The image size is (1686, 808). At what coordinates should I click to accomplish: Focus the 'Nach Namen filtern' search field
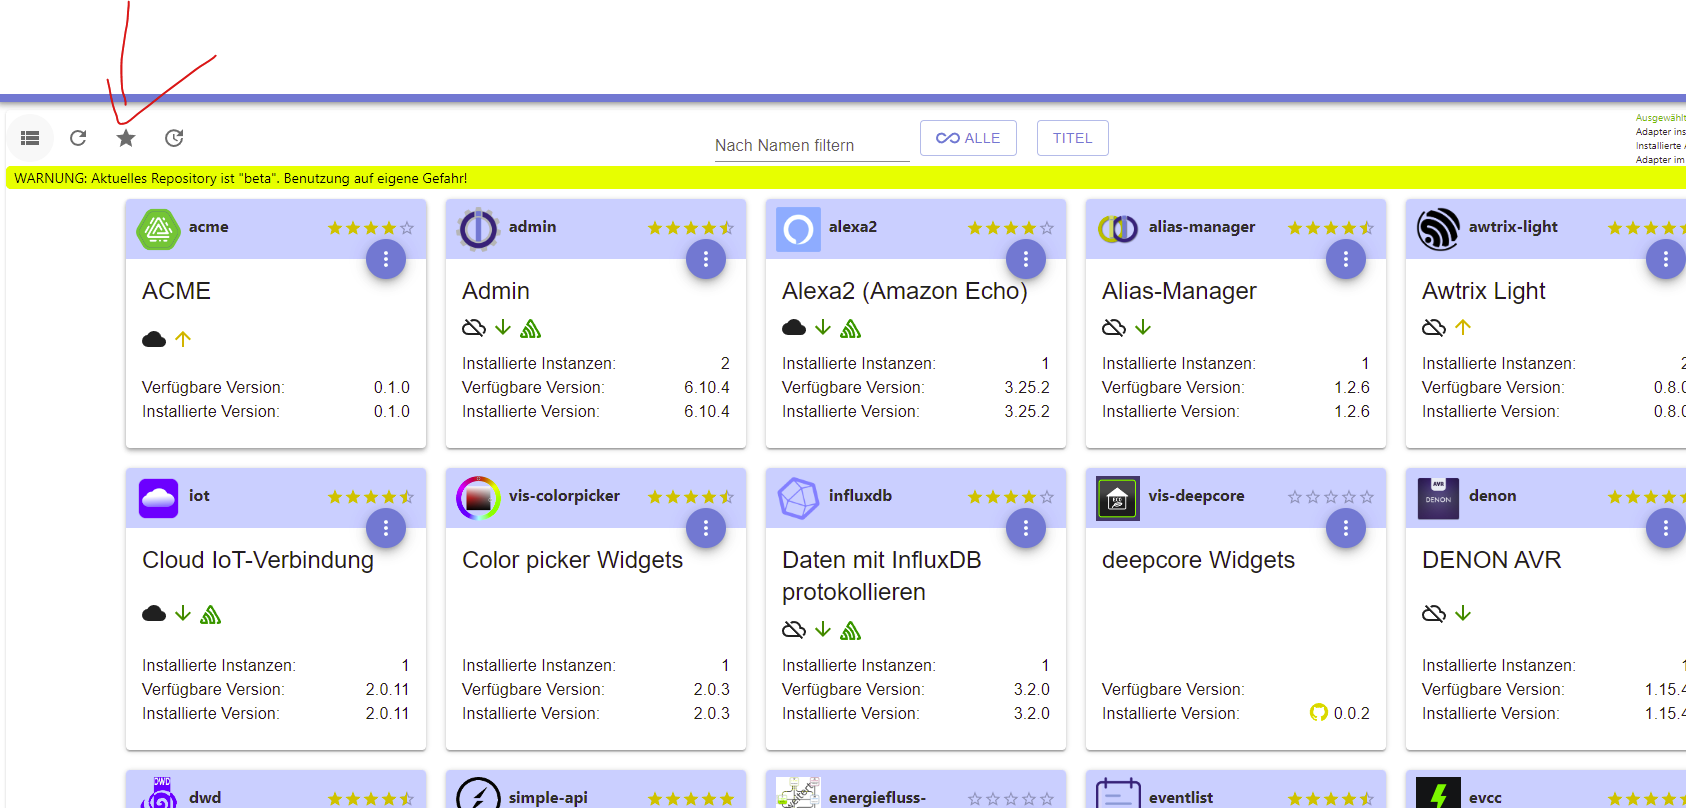[x=812, y=145]
